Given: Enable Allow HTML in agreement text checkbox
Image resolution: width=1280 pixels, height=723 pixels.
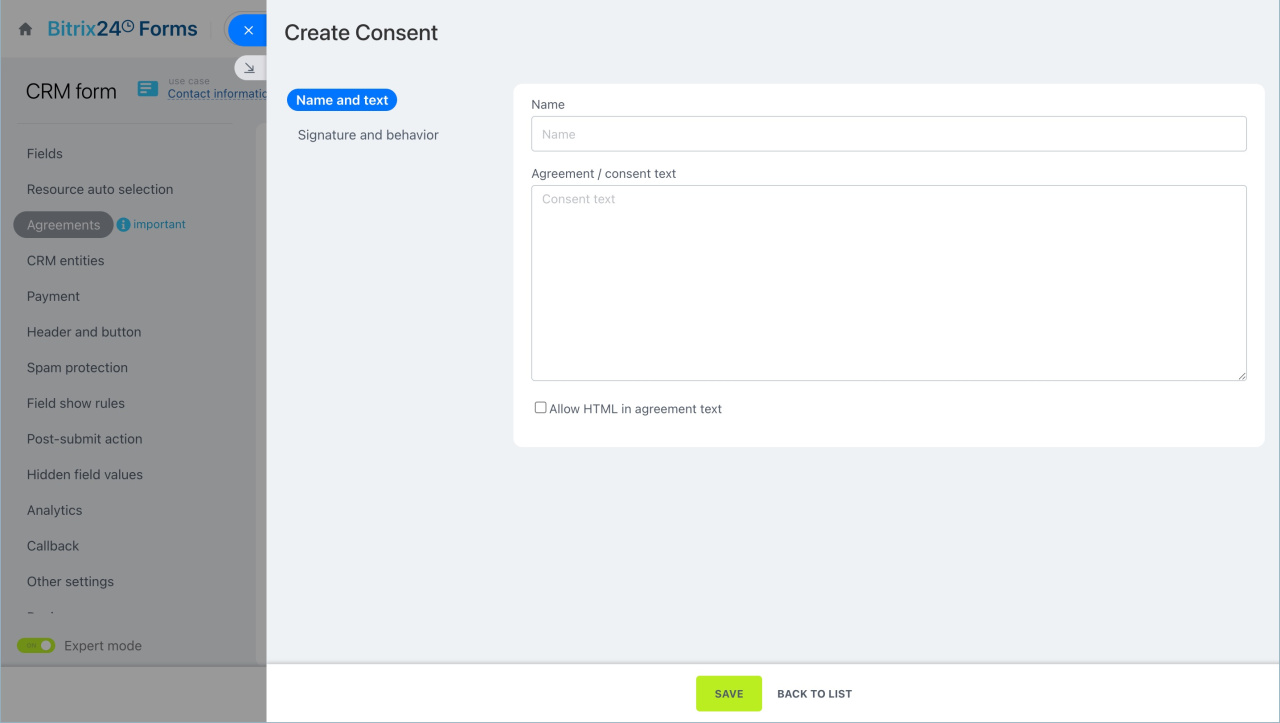Looking at the screenshot, I should click(540, 408).
